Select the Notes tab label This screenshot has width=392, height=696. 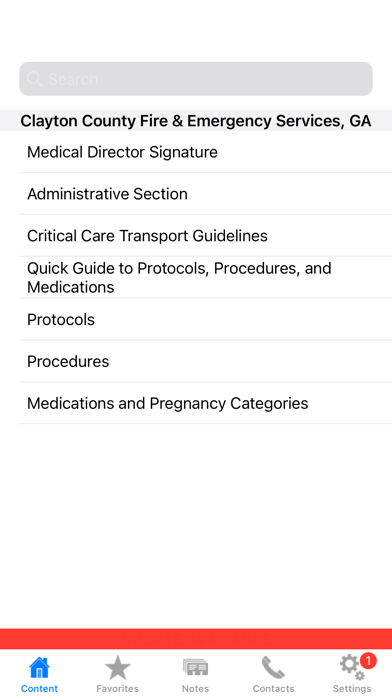coord(195,689)
